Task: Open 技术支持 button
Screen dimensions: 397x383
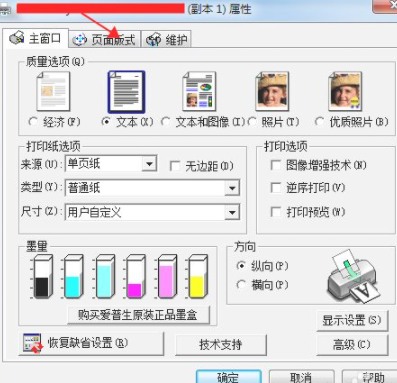Action: point(221,344)
